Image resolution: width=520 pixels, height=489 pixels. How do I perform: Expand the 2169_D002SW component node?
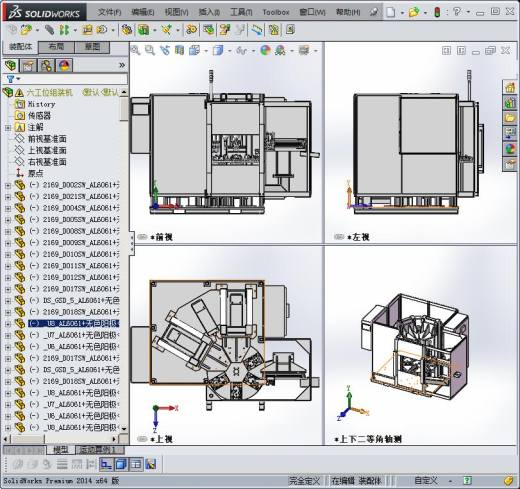coord(8,186)
